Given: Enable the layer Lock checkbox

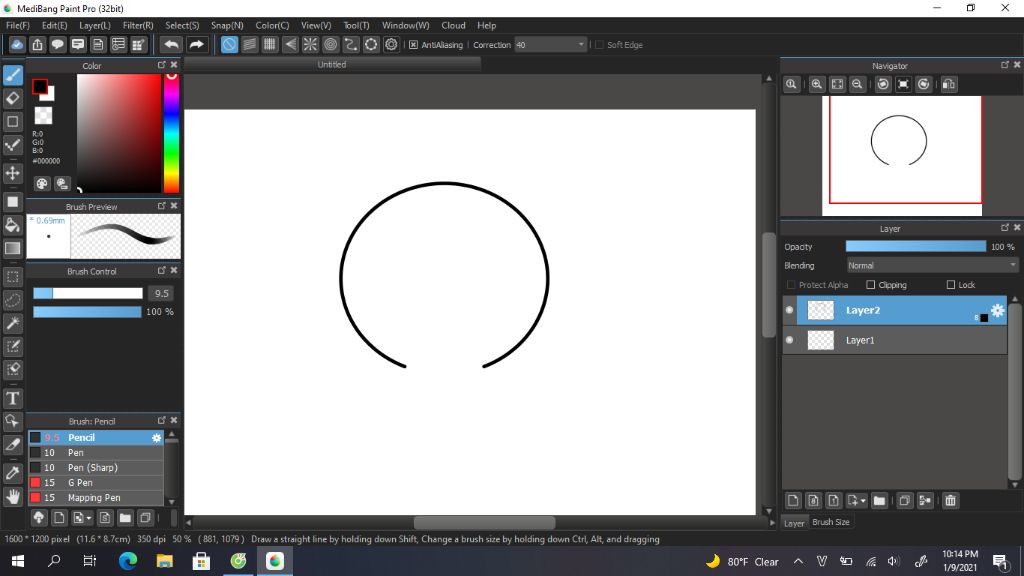Looking at the screenshot, I should pos(951,285).
